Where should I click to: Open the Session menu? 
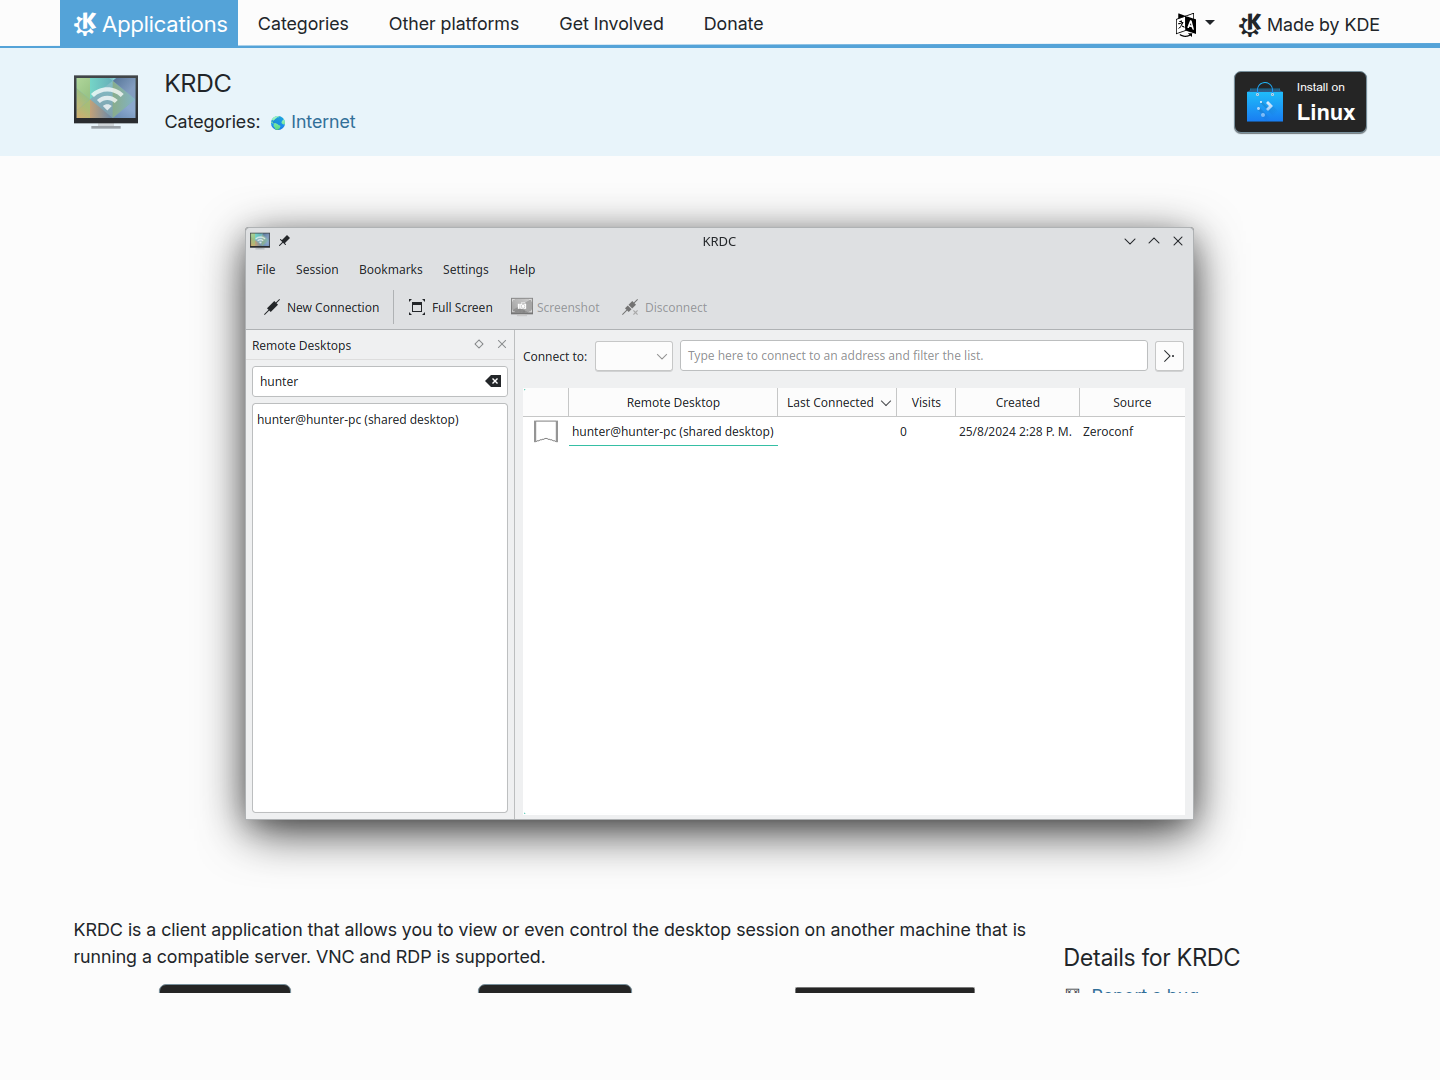click(x=317, y=270)
